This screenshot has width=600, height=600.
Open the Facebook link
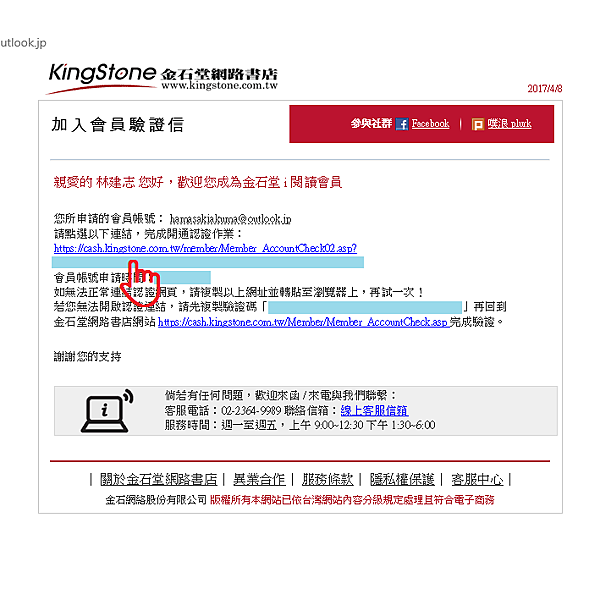(x=430, y=124)
